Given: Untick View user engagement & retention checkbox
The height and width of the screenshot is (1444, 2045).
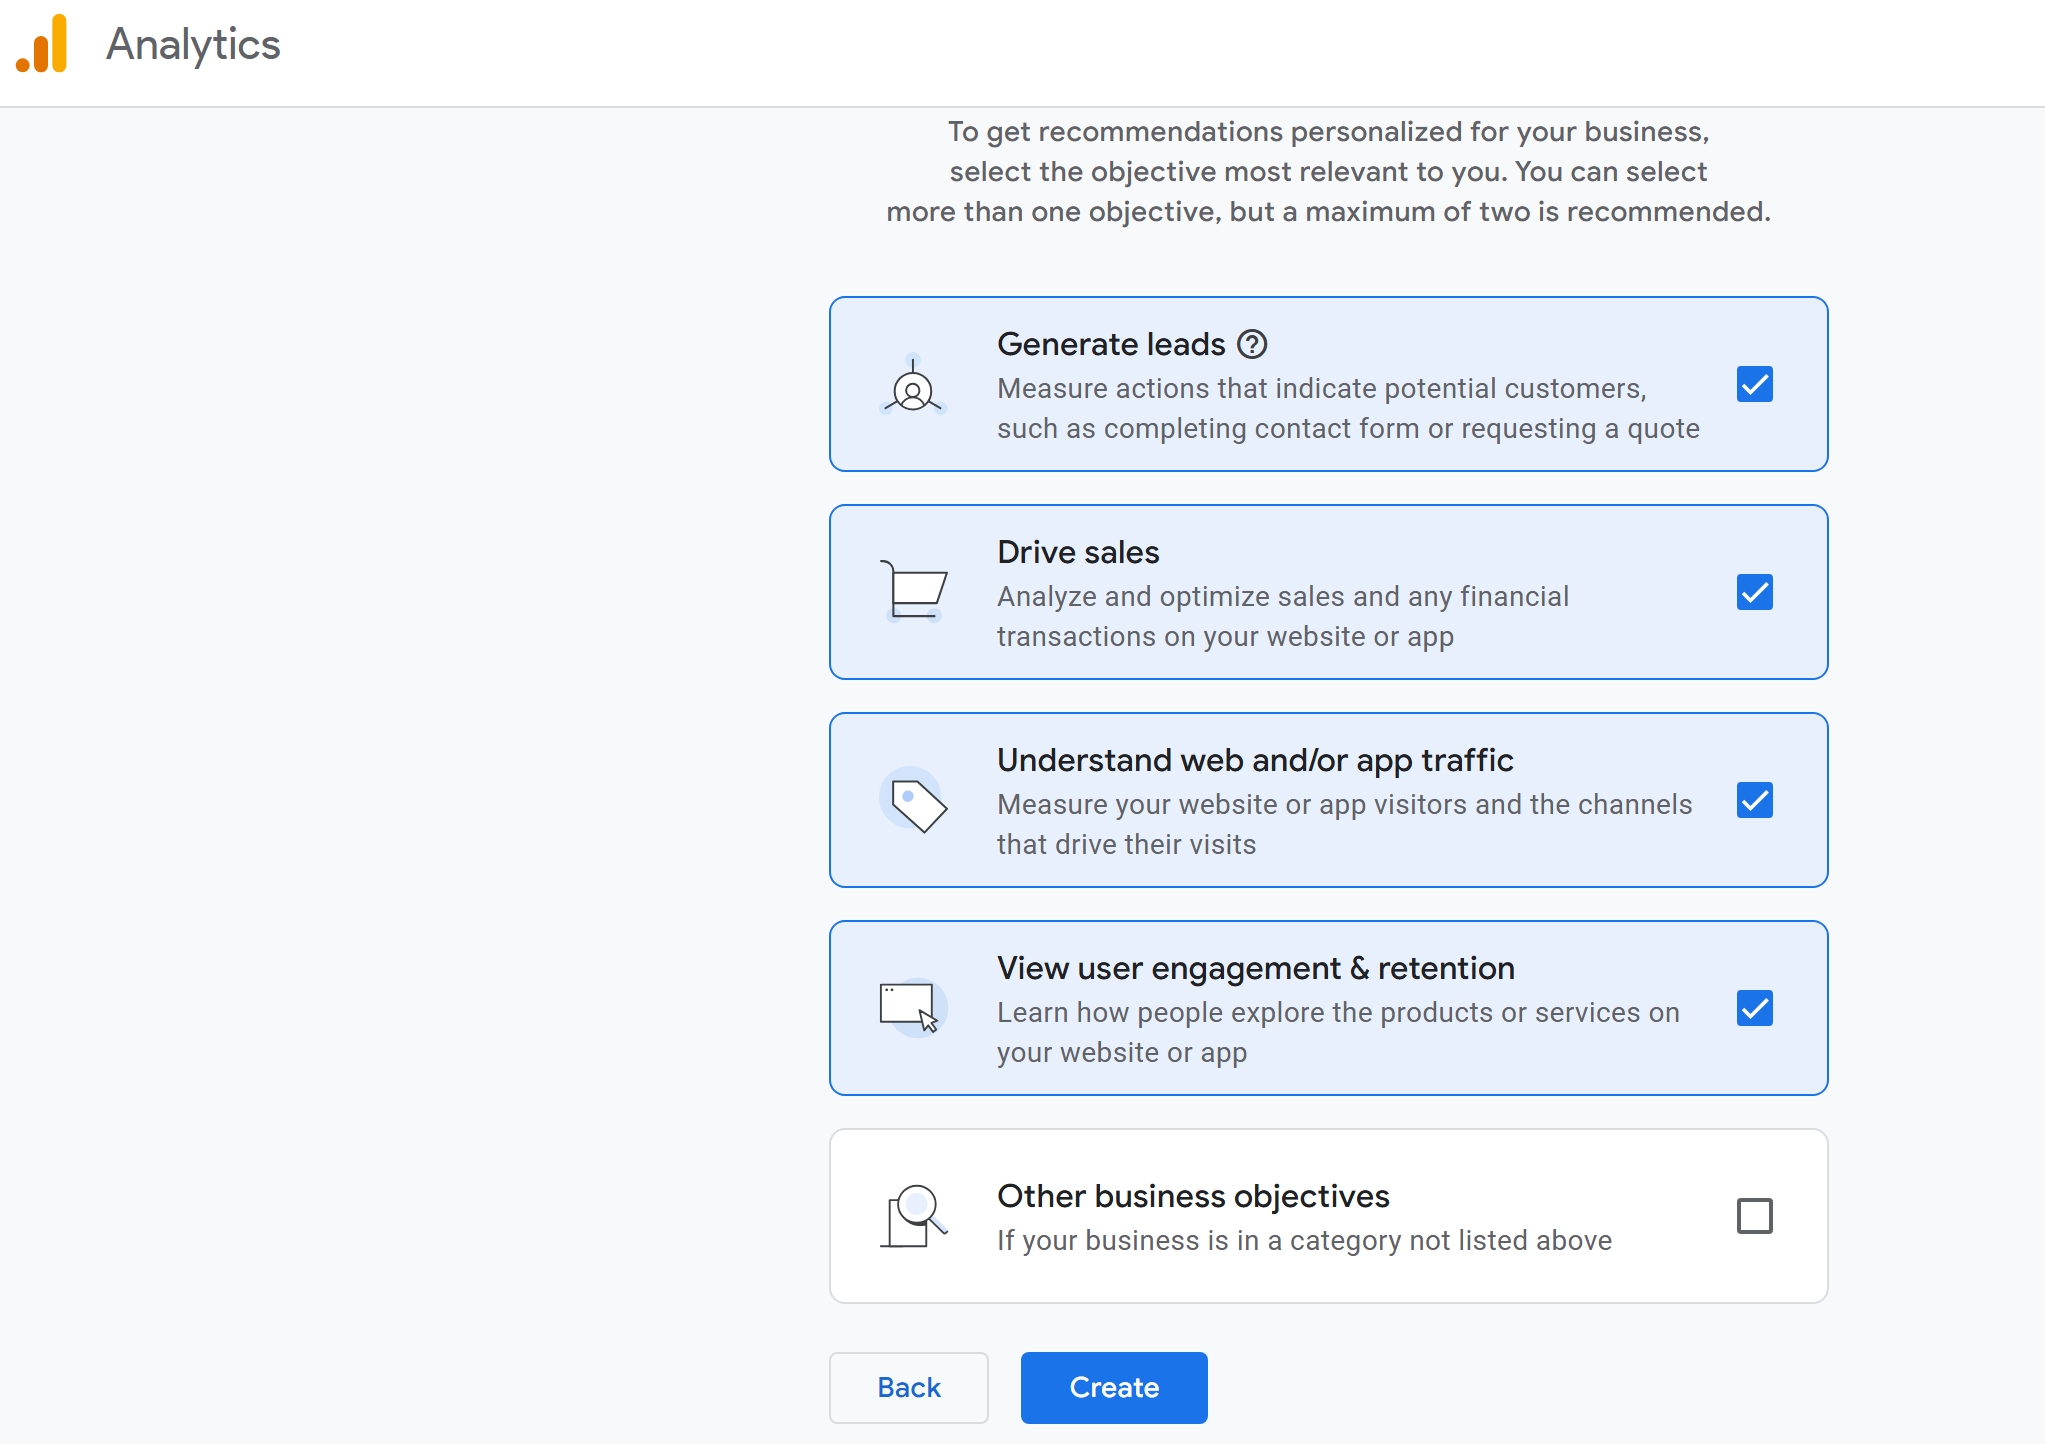Looking at the screenshot, I should click(1754, 1009).
